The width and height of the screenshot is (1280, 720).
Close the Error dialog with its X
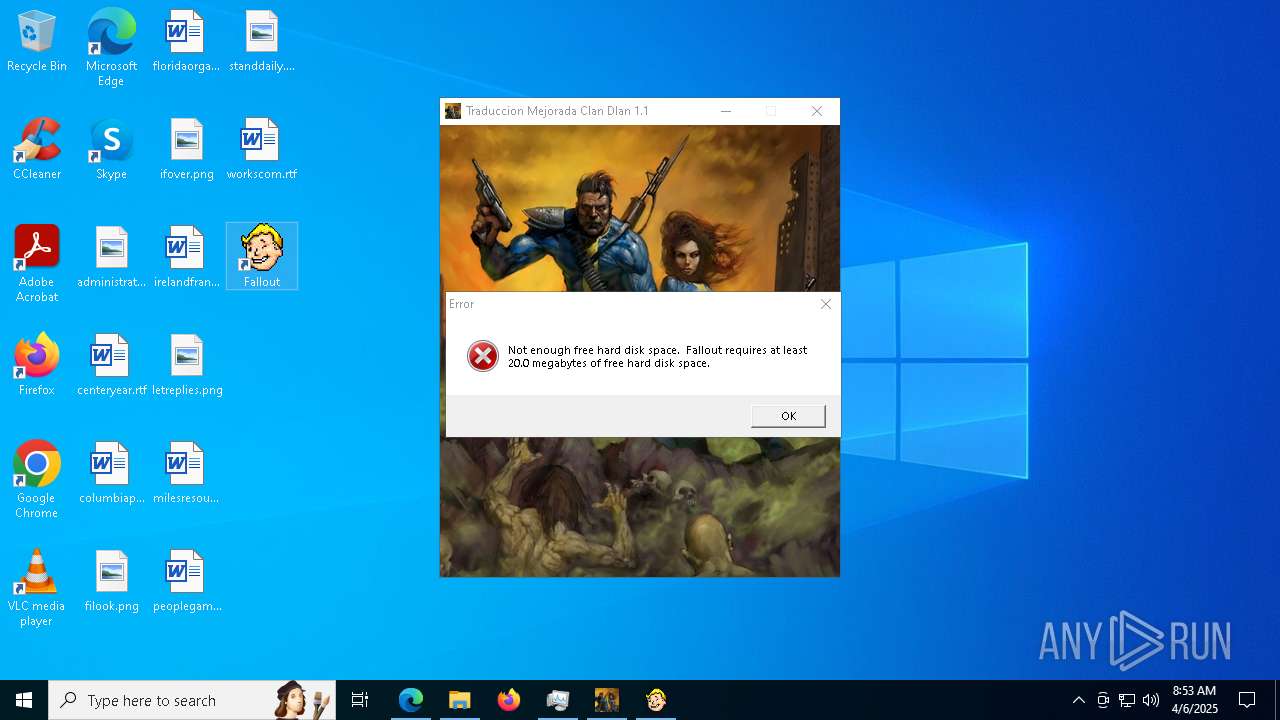point(825,304)
